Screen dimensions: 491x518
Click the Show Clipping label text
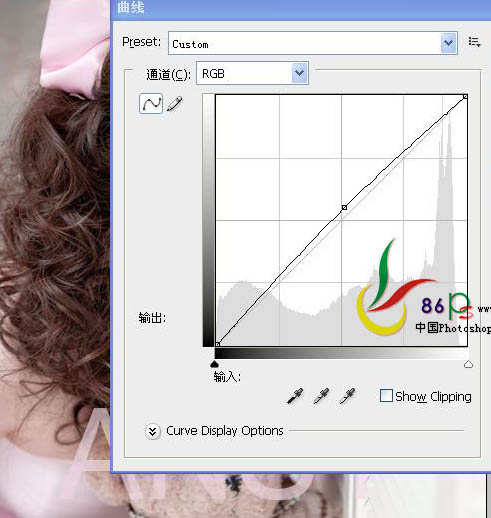433,397
